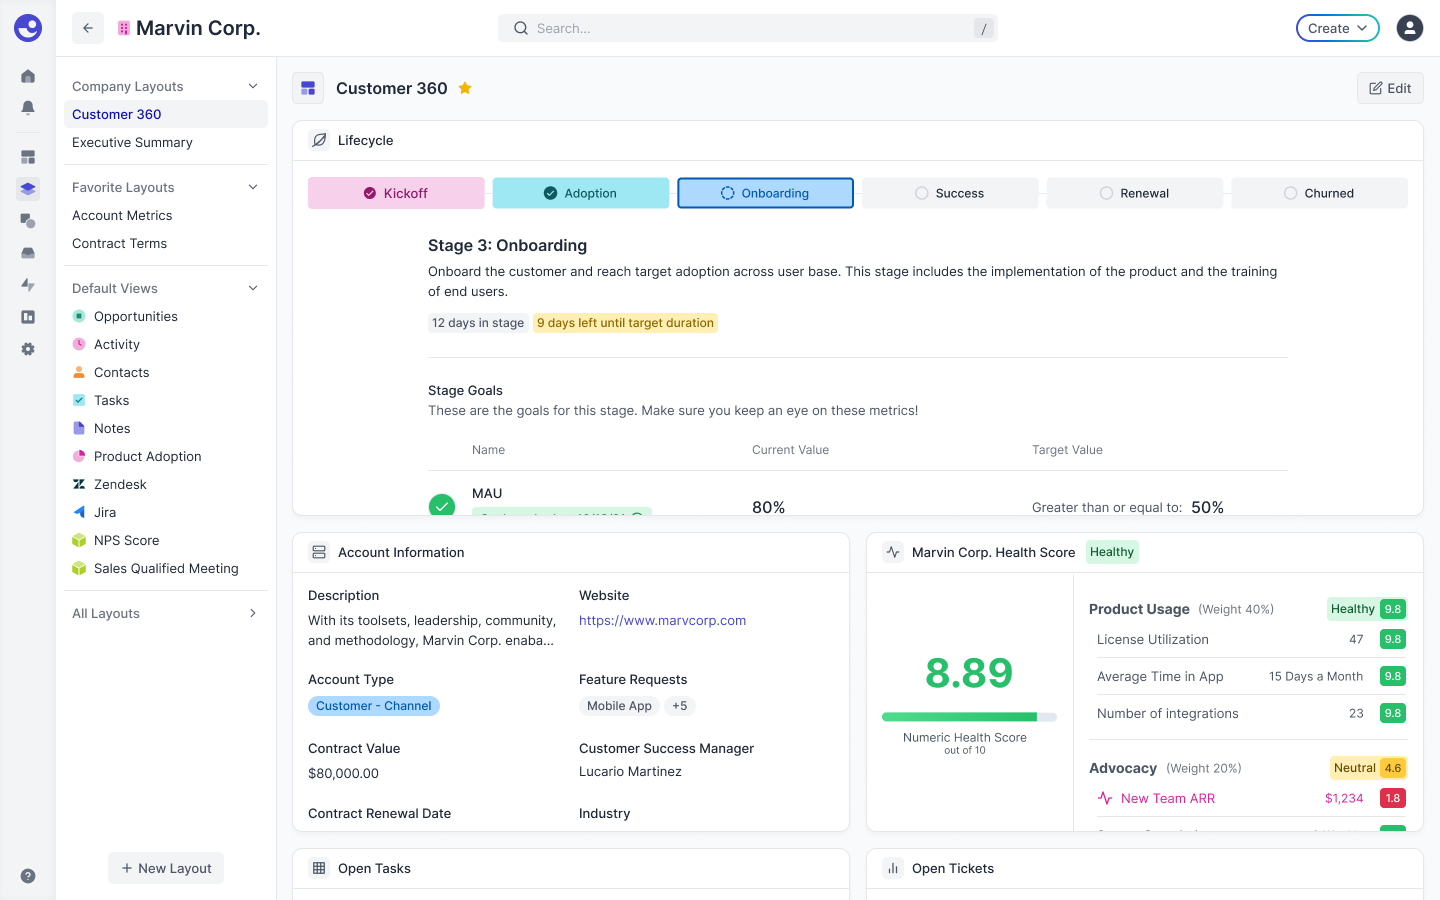
Task: Open settings via the gear icon
Action: pos(28,349)
